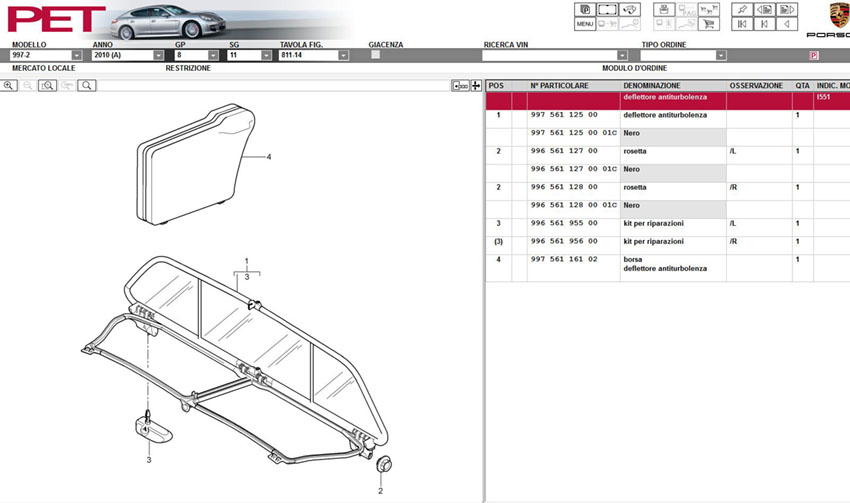Click callout number 4 on the diagram
Image resolution: width=850 pixels, height=503 pixels.
point(269,157)
